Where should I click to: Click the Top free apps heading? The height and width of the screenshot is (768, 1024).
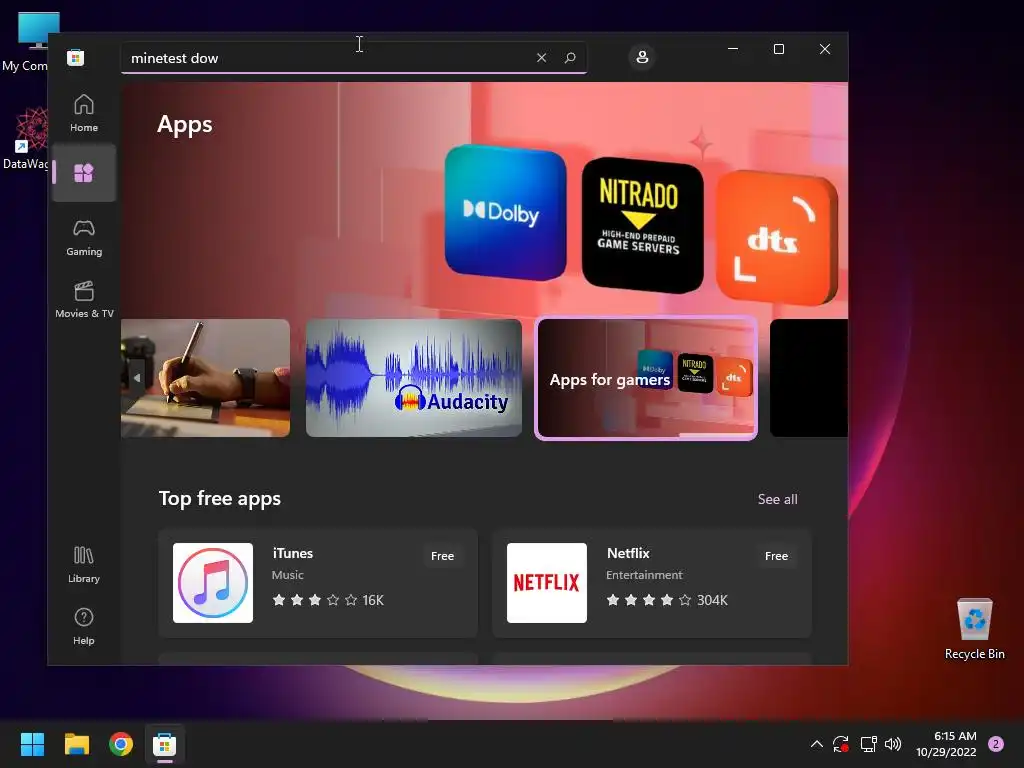(x=220, y=498)
